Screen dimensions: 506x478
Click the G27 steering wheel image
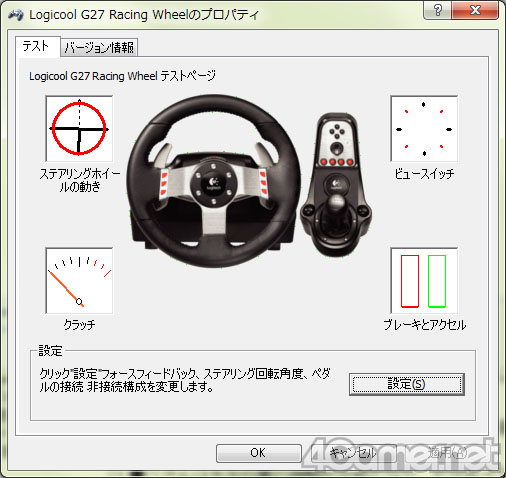tap(213, 182)
